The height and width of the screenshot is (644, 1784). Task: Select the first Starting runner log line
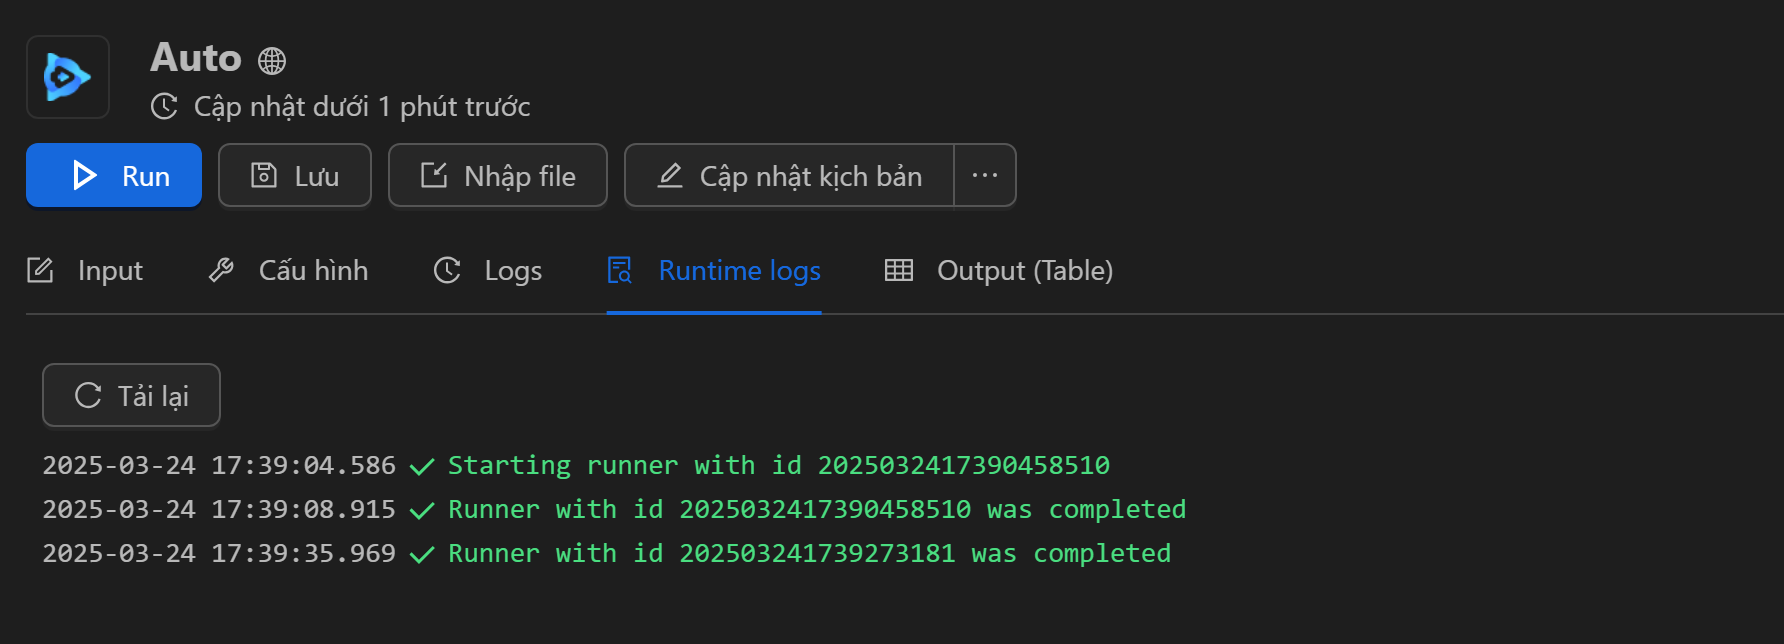tap(576, 465)
